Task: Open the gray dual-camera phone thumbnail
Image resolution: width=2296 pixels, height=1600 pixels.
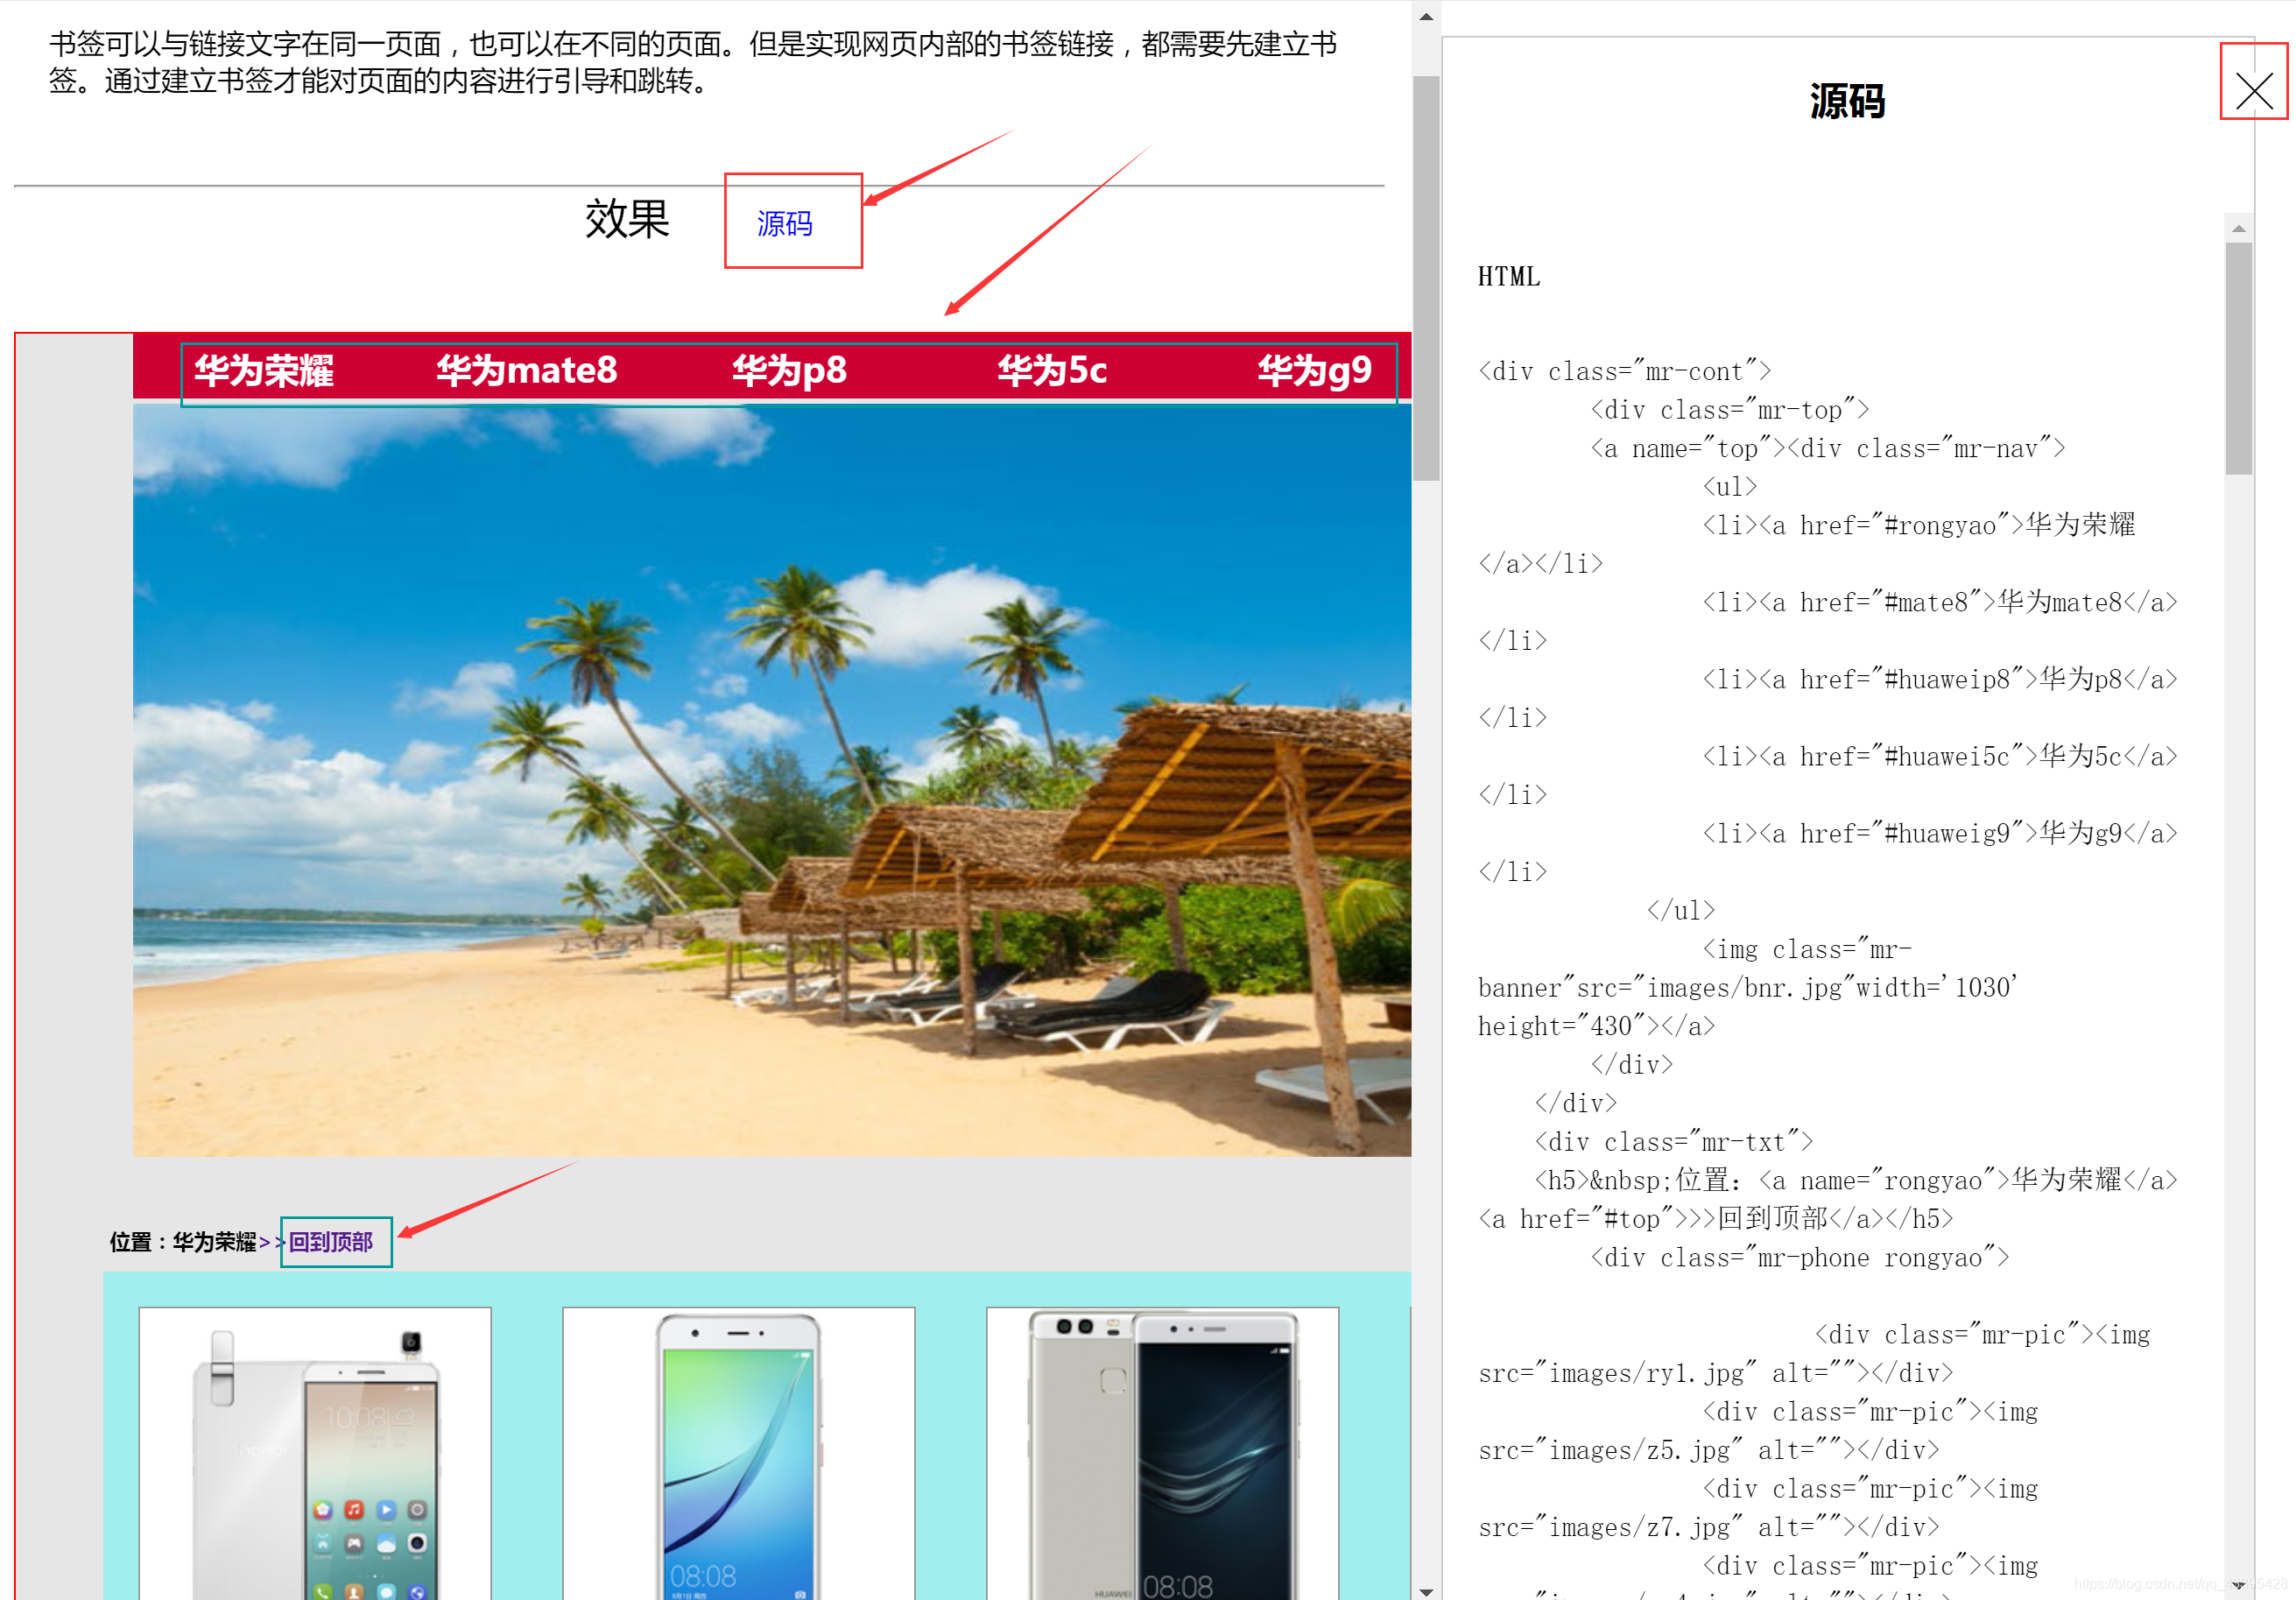Action: click(x=1162, y=1453)
